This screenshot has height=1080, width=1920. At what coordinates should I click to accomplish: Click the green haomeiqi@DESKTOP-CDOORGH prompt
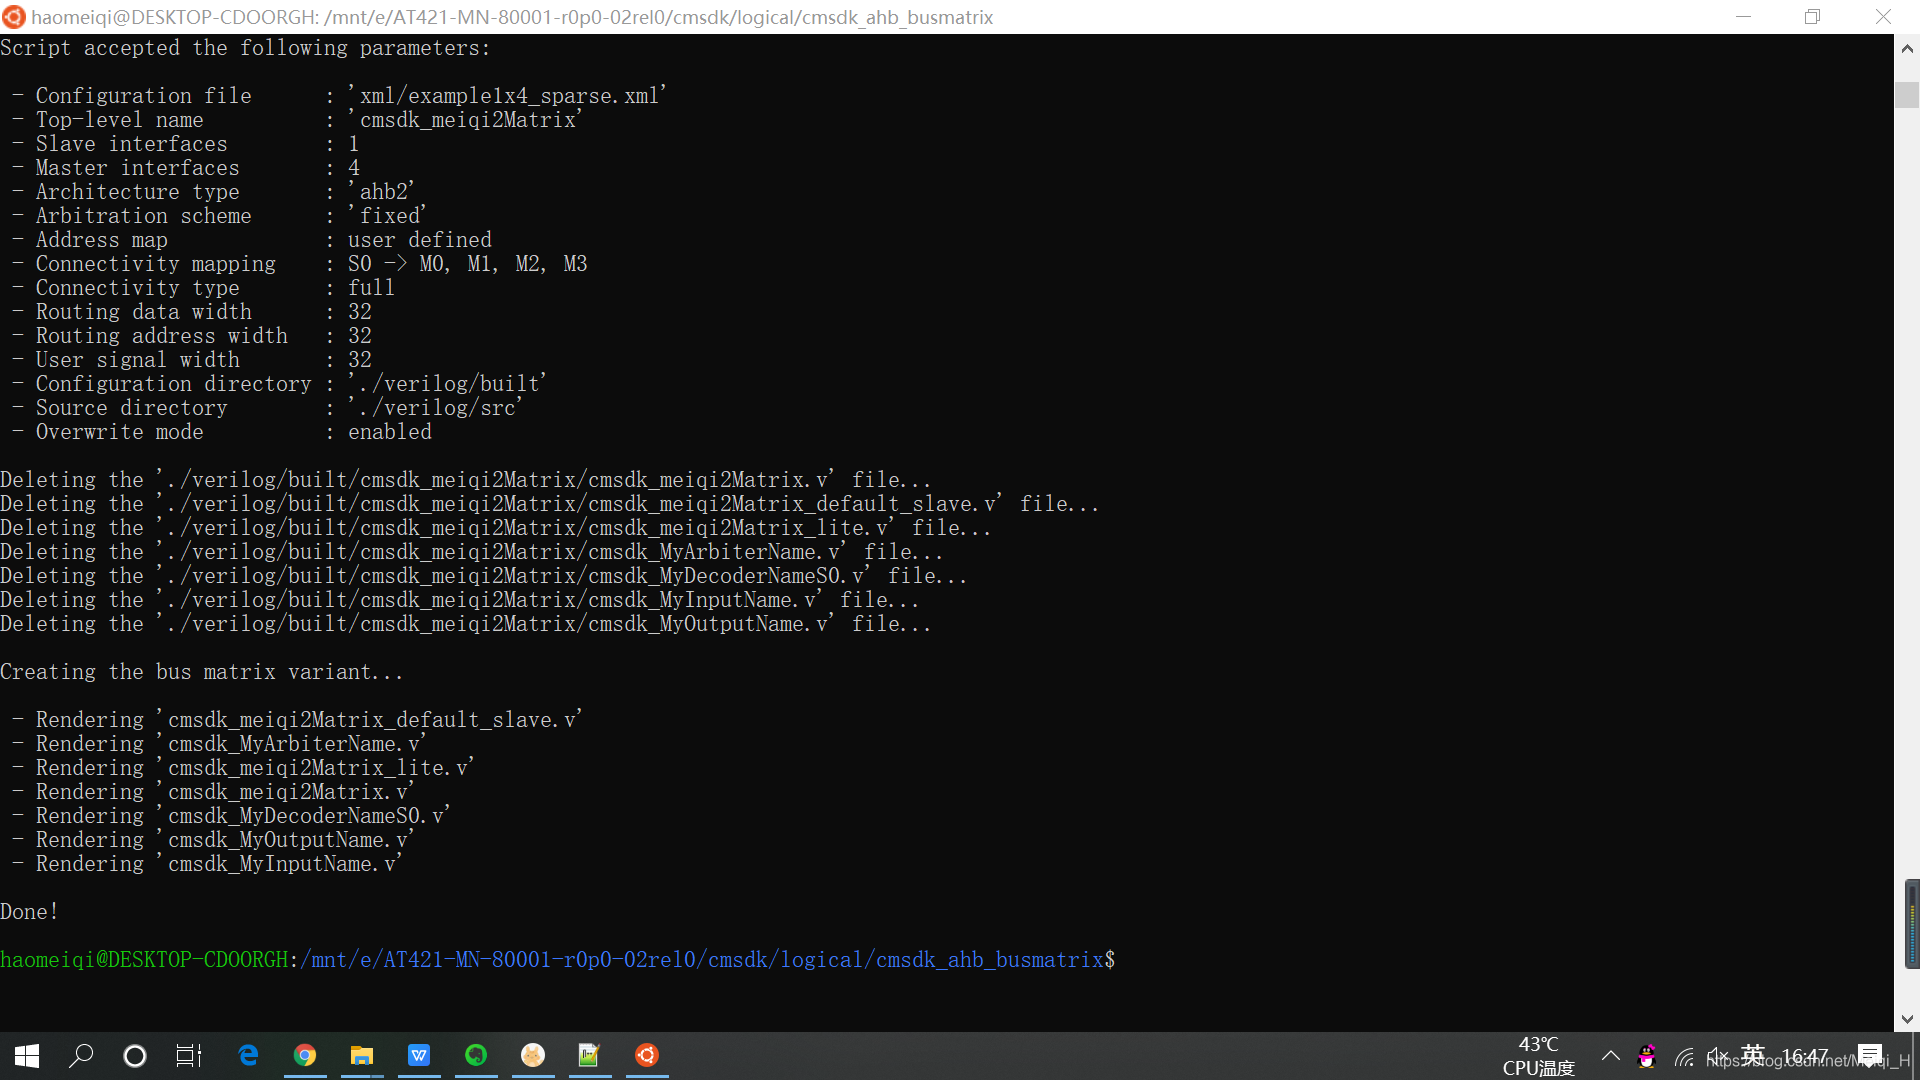click(x=144, y=960)
